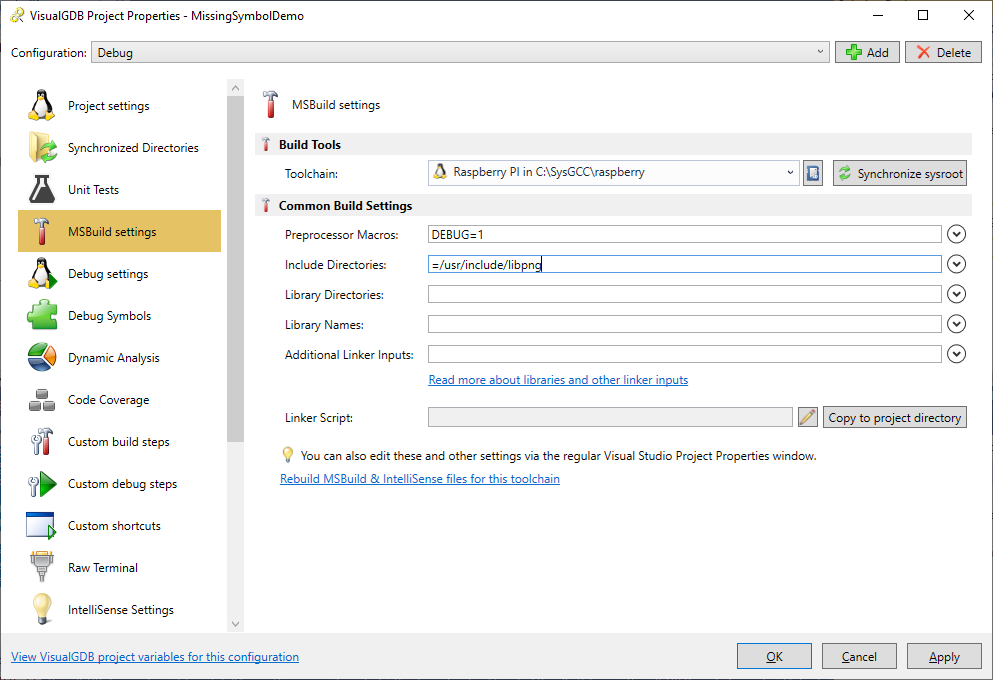
Task: Open IntelliSense Settings page
Action: (x=119, y=609)
